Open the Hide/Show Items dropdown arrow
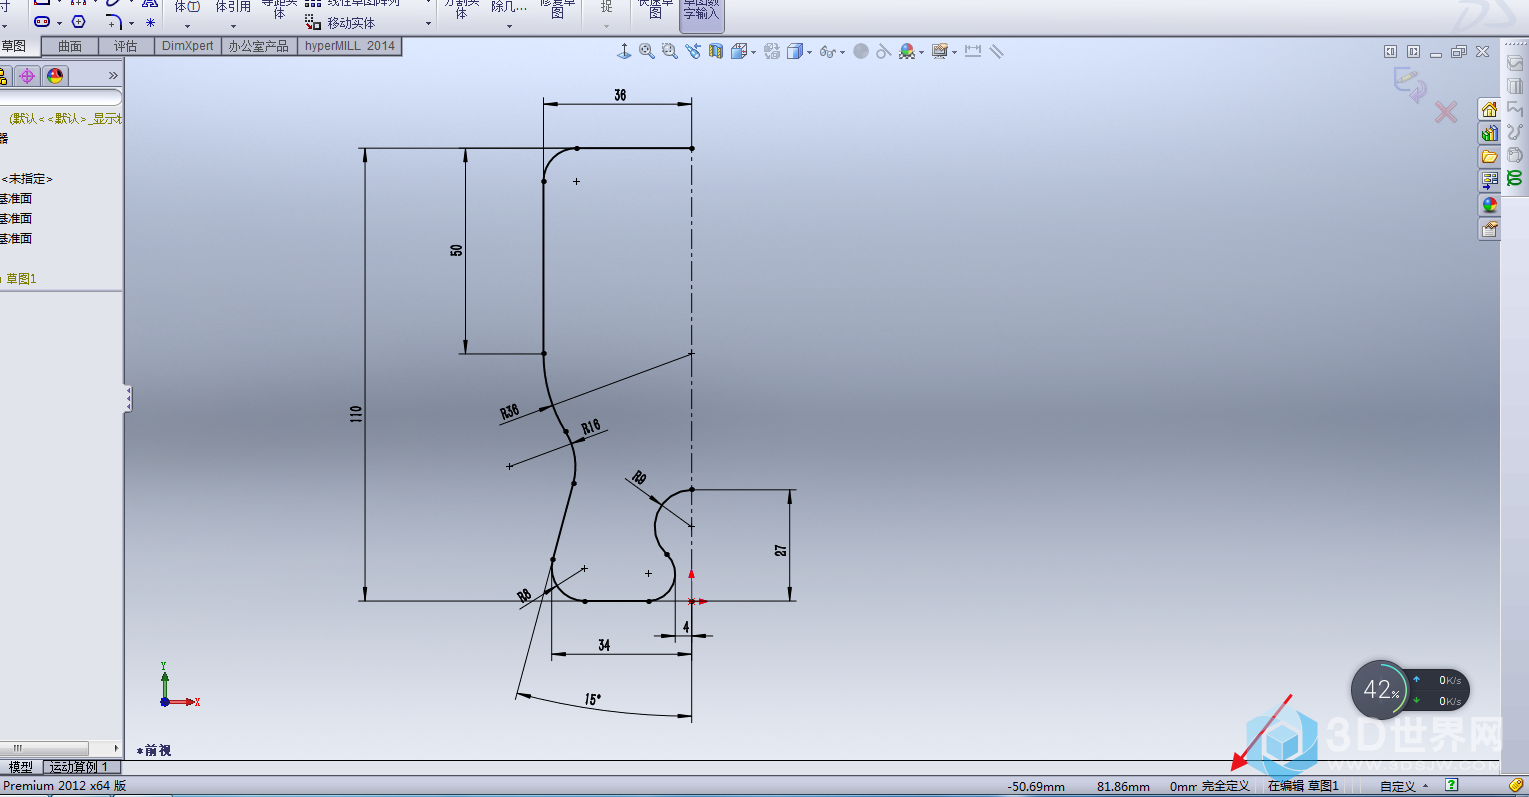The height and width of the screenshot is (797, 1529). [x=843, y=52]
